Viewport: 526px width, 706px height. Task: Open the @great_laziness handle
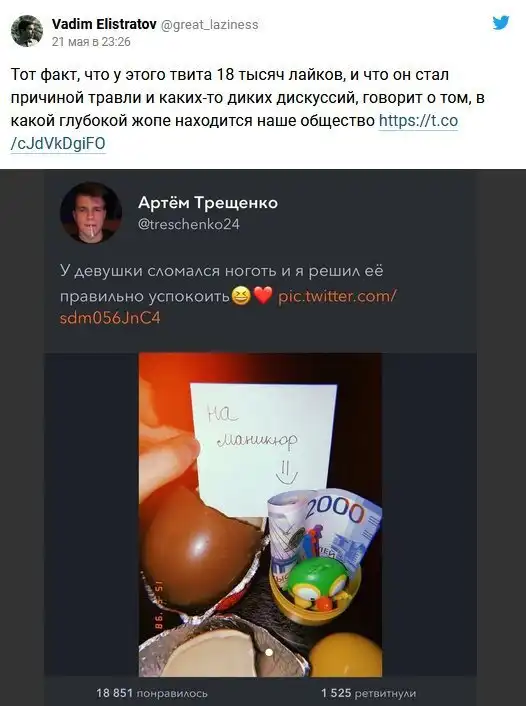[209, 24]
